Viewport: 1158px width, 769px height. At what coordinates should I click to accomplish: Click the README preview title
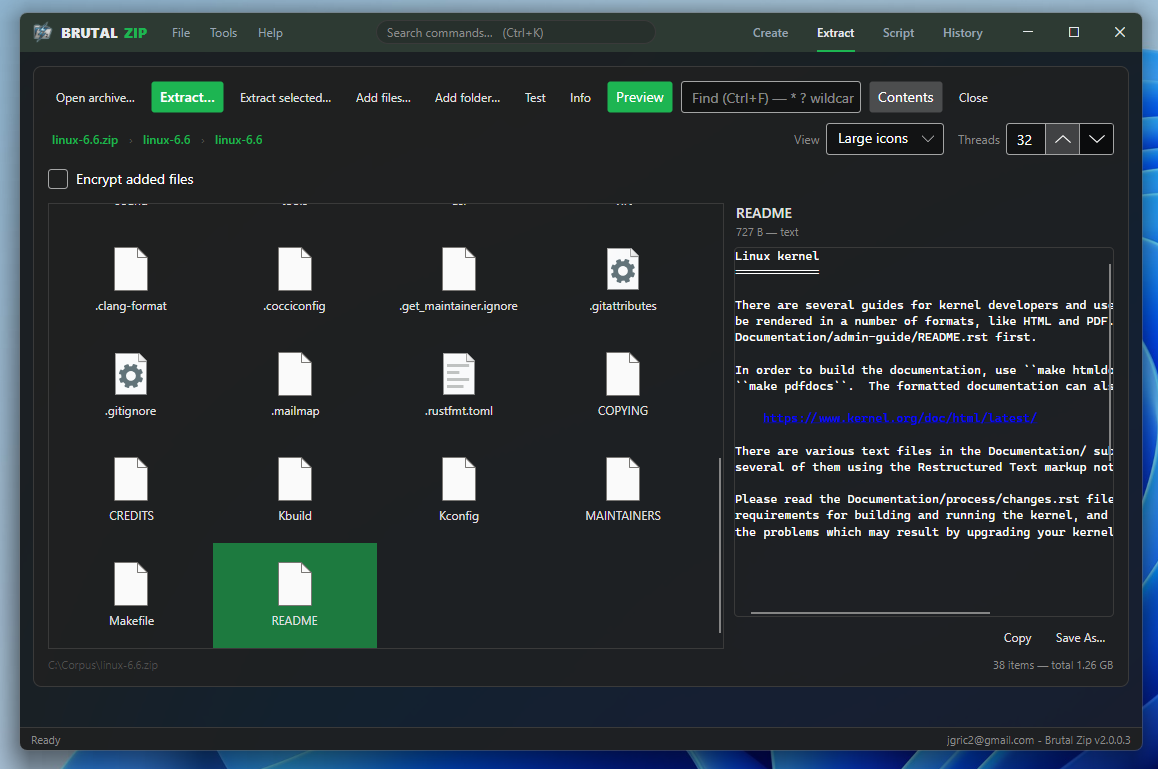764,213
